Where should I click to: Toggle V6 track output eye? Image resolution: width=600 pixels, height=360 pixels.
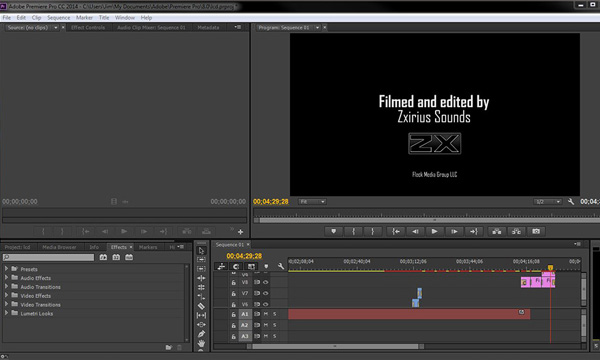point(266,304)
